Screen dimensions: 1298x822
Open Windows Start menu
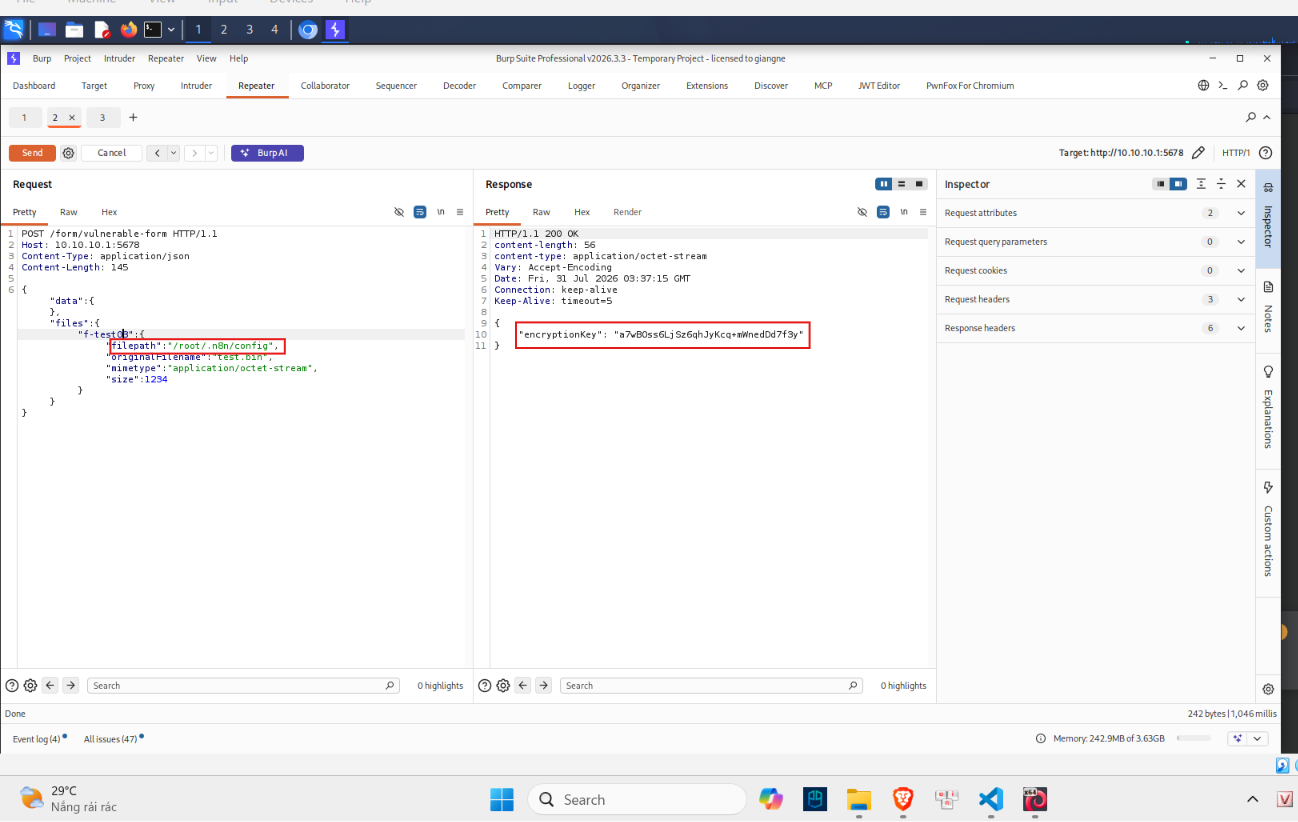[x=502, y=800]
